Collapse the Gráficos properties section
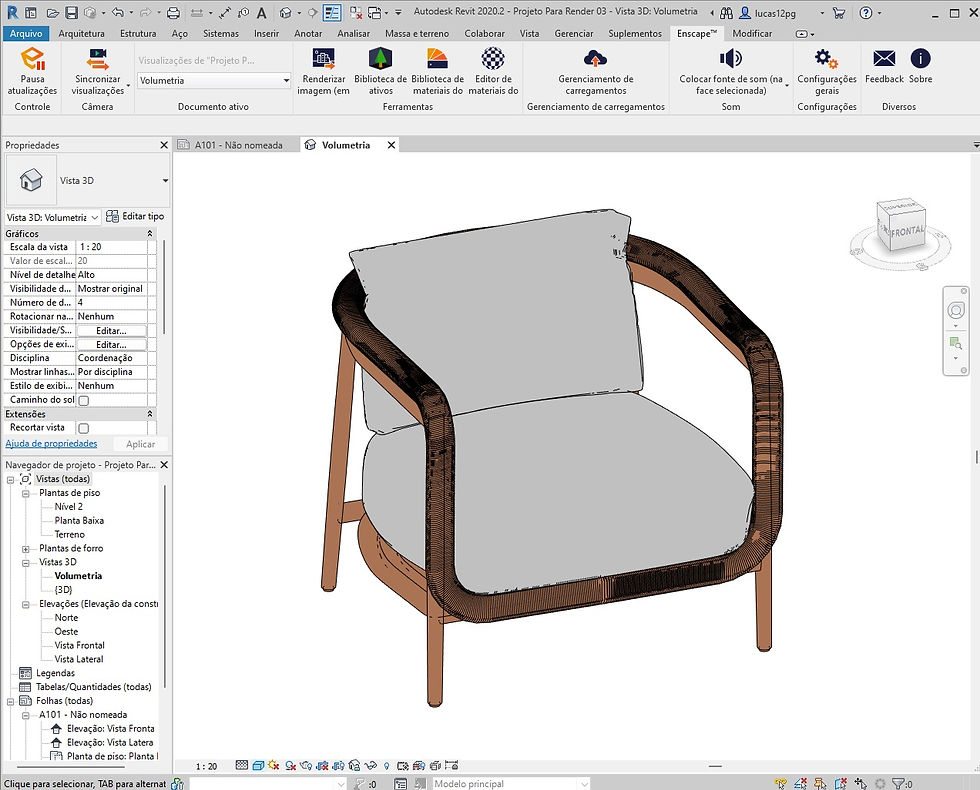The image size is (980, 790). tap(150, 234)
